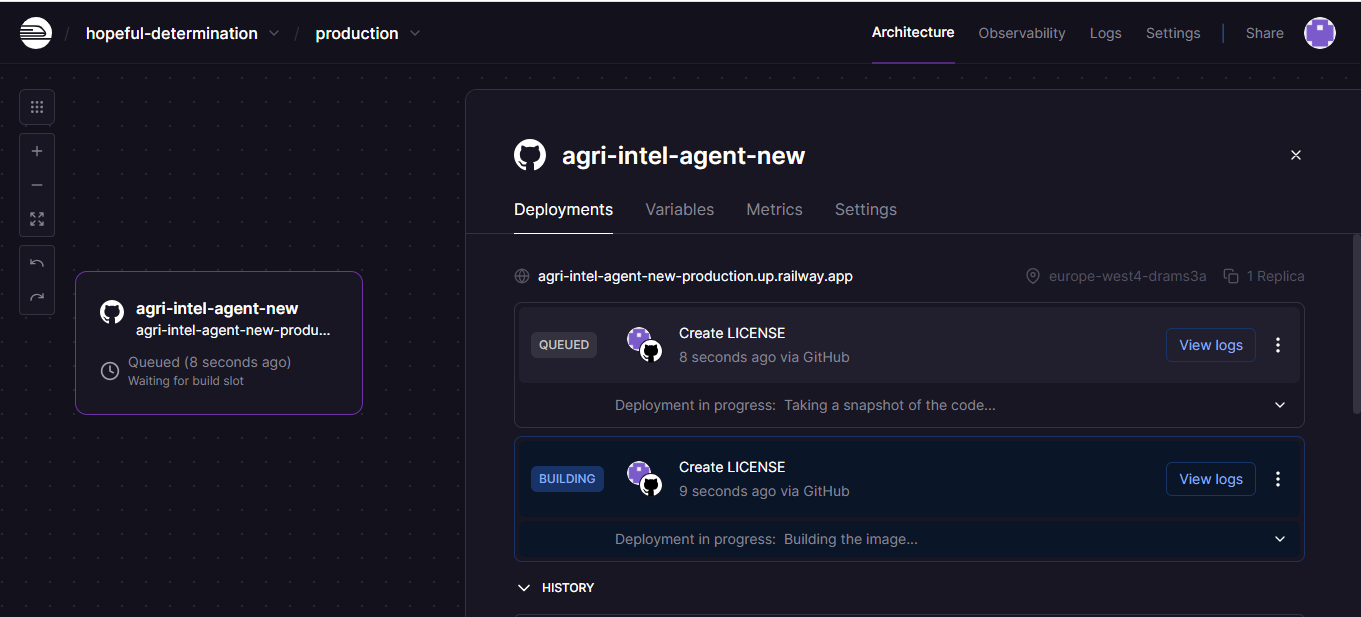
Task: Toggle the canvas grid dots icon
Action: [x=37, y=107]
